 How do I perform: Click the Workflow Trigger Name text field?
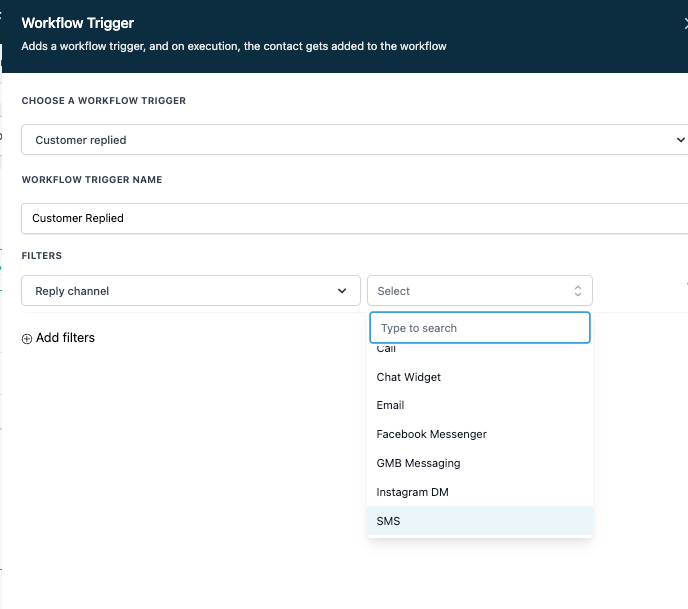point(350,218)
